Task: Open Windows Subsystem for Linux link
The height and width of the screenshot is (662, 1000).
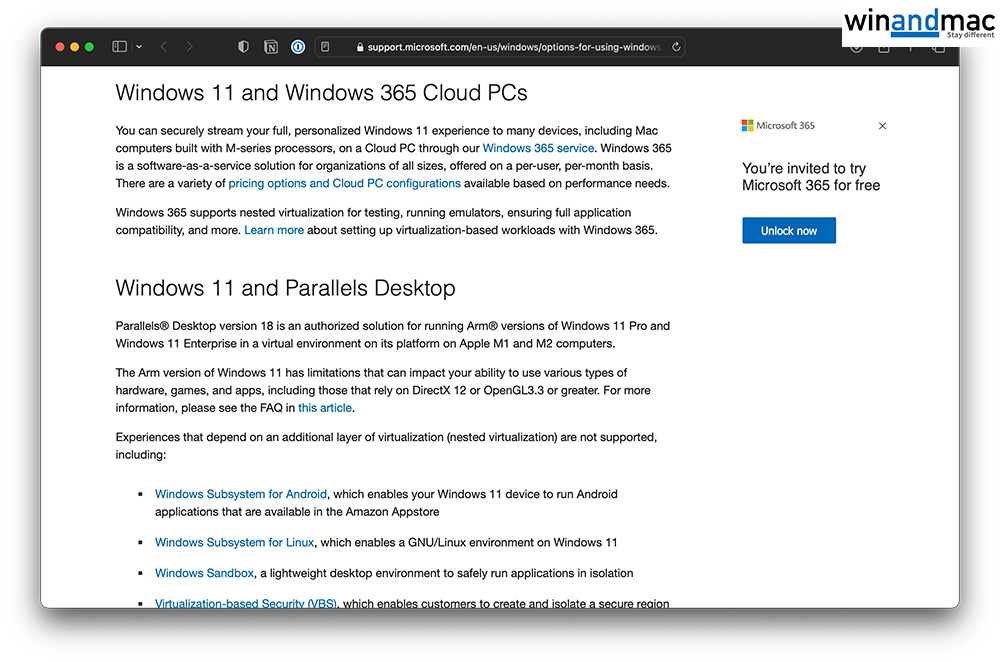Action: 234,543
